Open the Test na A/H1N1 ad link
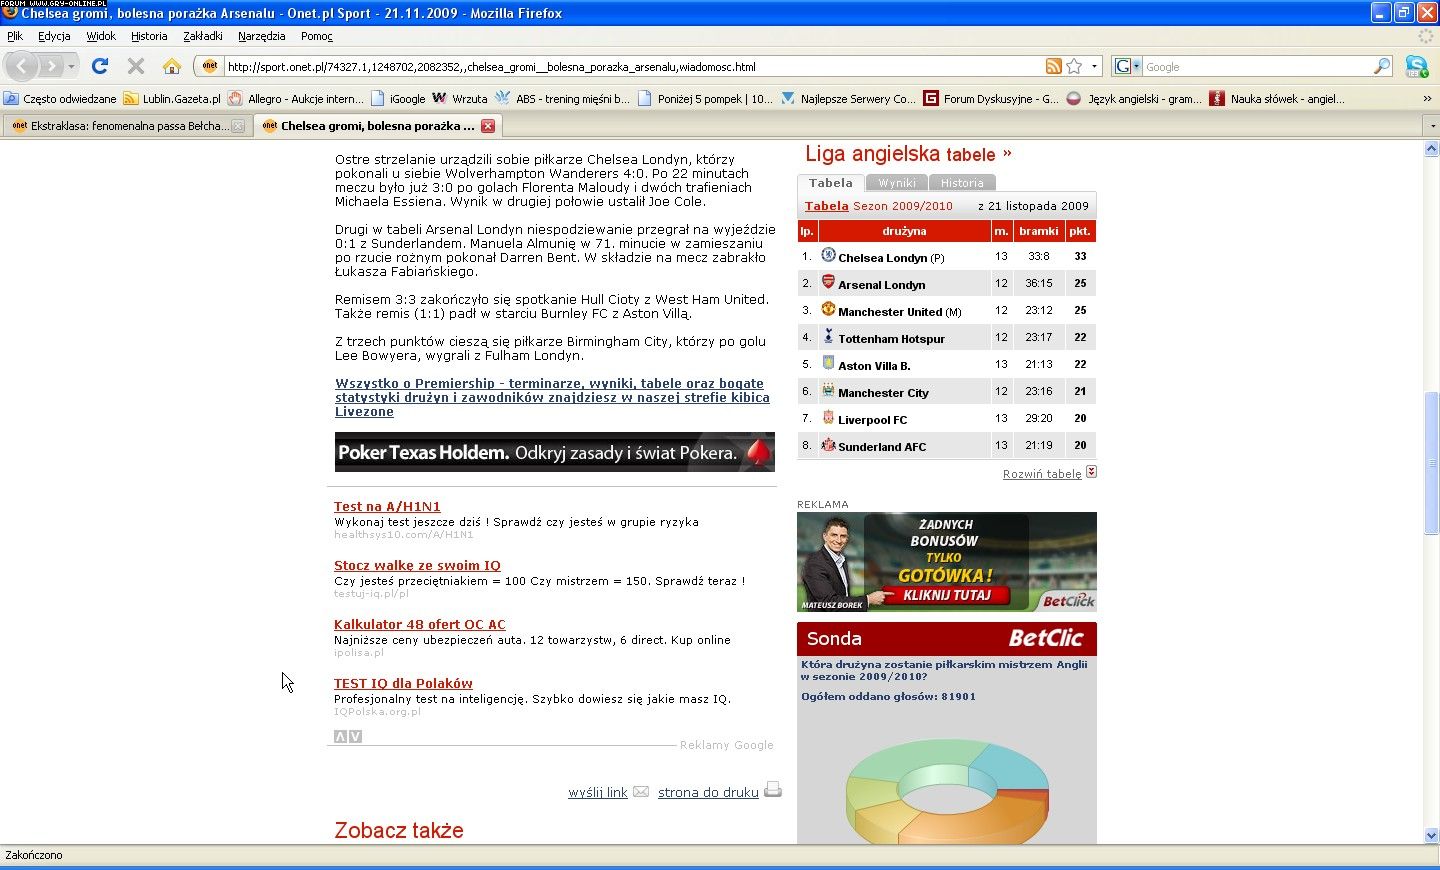Viewport: 1440px width, 870px height. click(x=387, y=506)
